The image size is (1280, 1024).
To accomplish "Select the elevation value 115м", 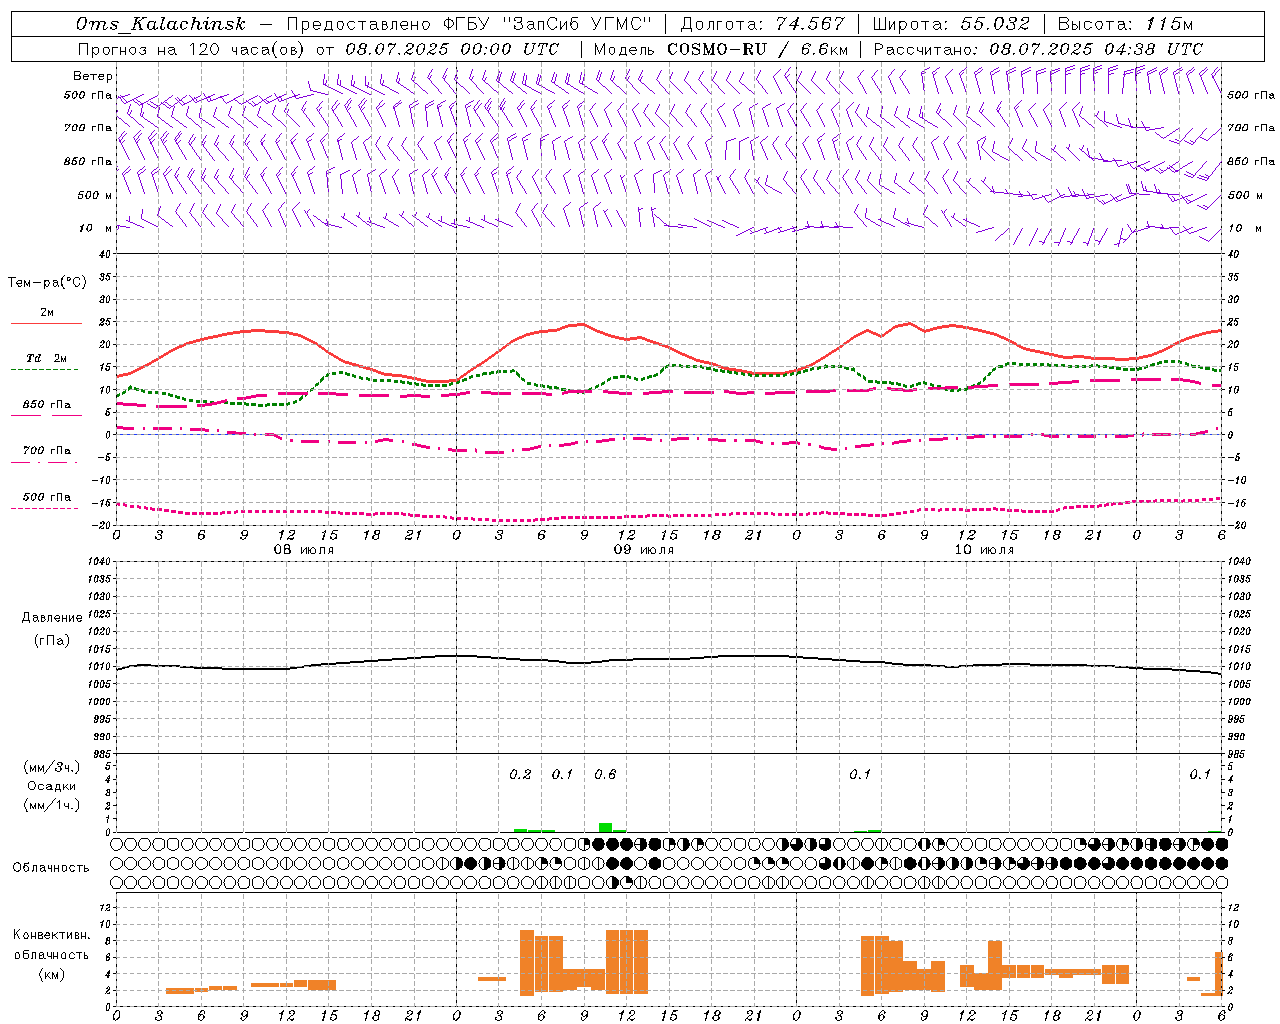I will click(x=1169, y=24).
